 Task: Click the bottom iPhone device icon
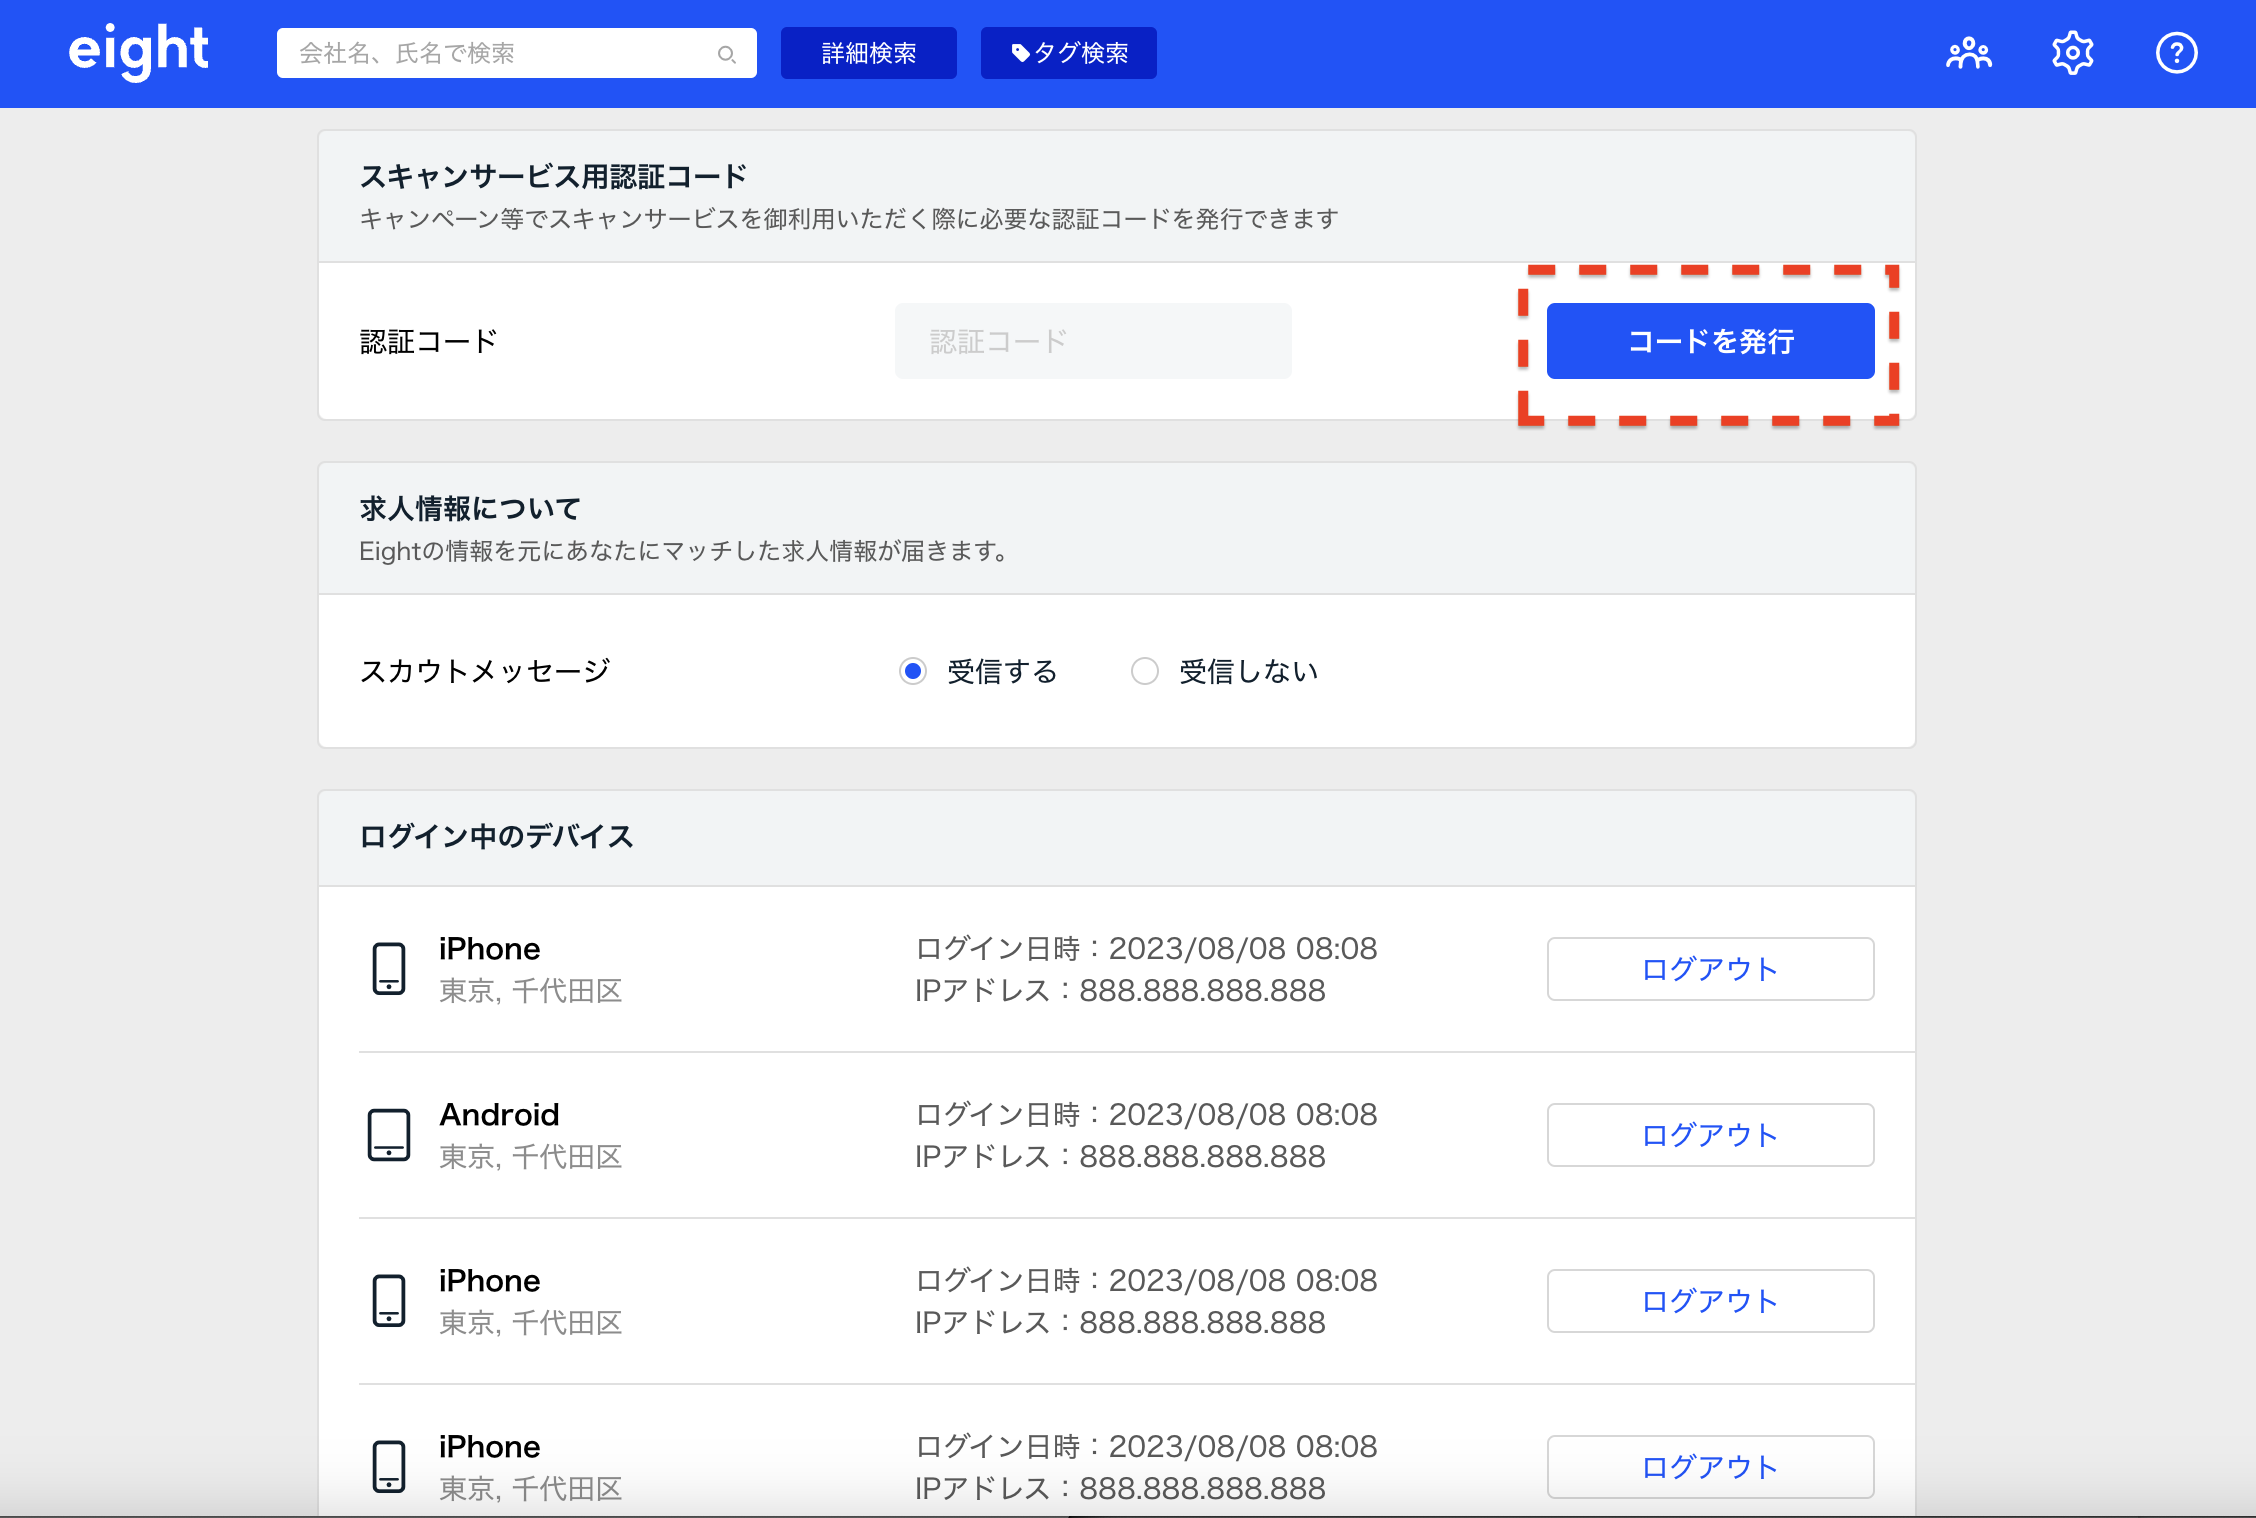[389, 1466]
